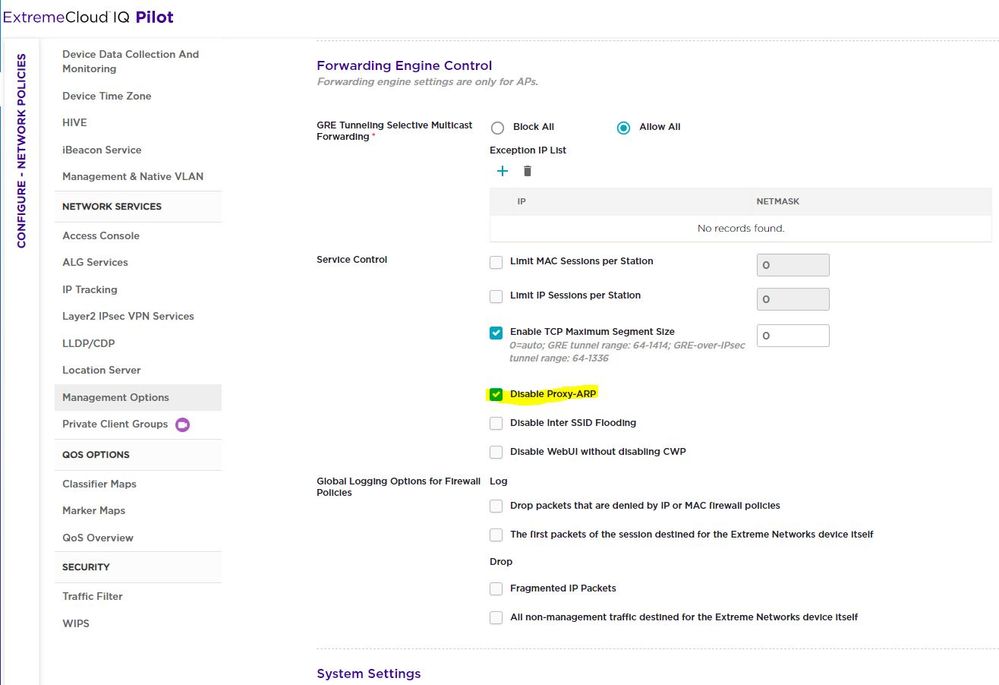The height and width of the screenshot is (685, 999).
Task: Click the video icon beside Private Client Groups
Action: click(183, 424)
